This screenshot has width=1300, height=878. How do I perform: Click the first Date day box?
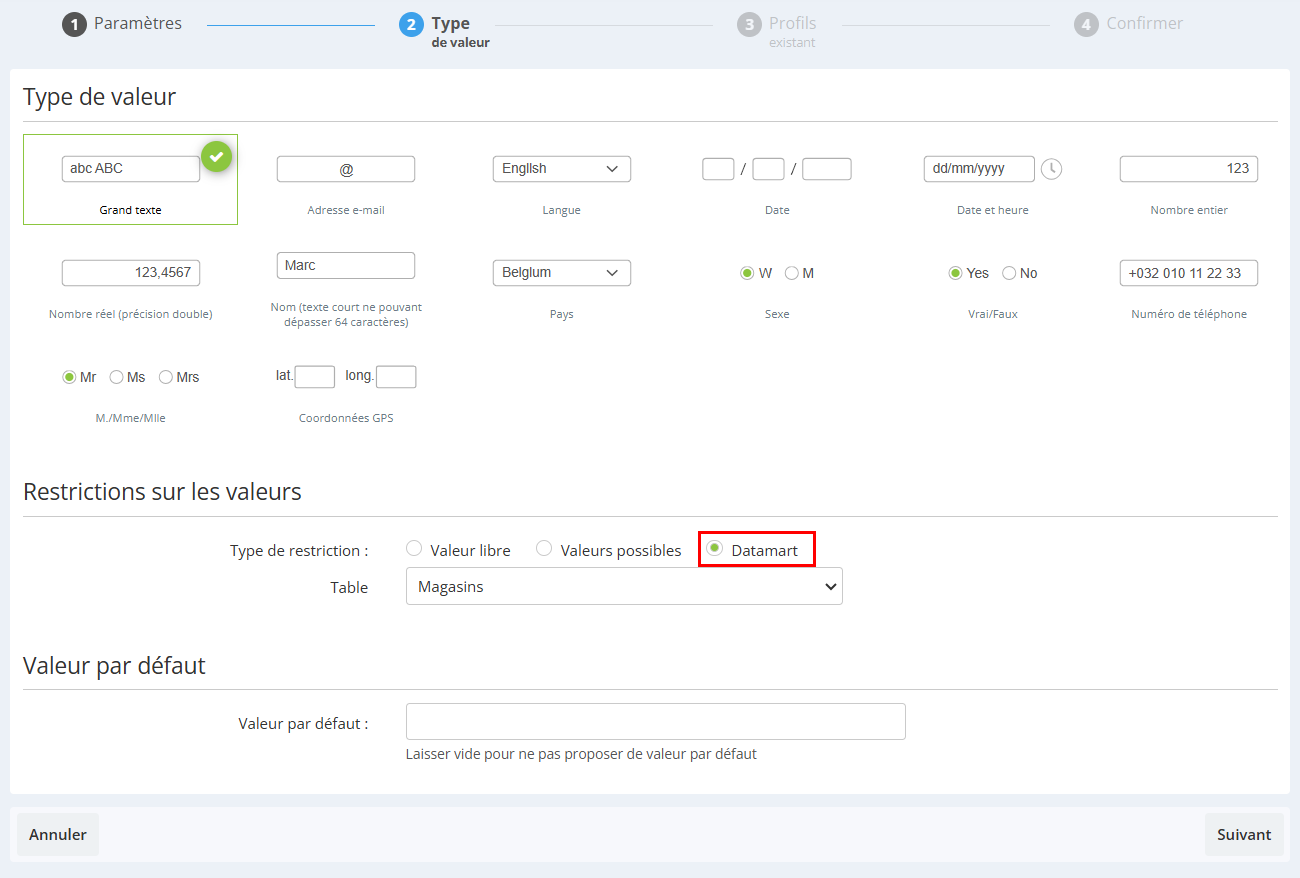click(718, 169)
